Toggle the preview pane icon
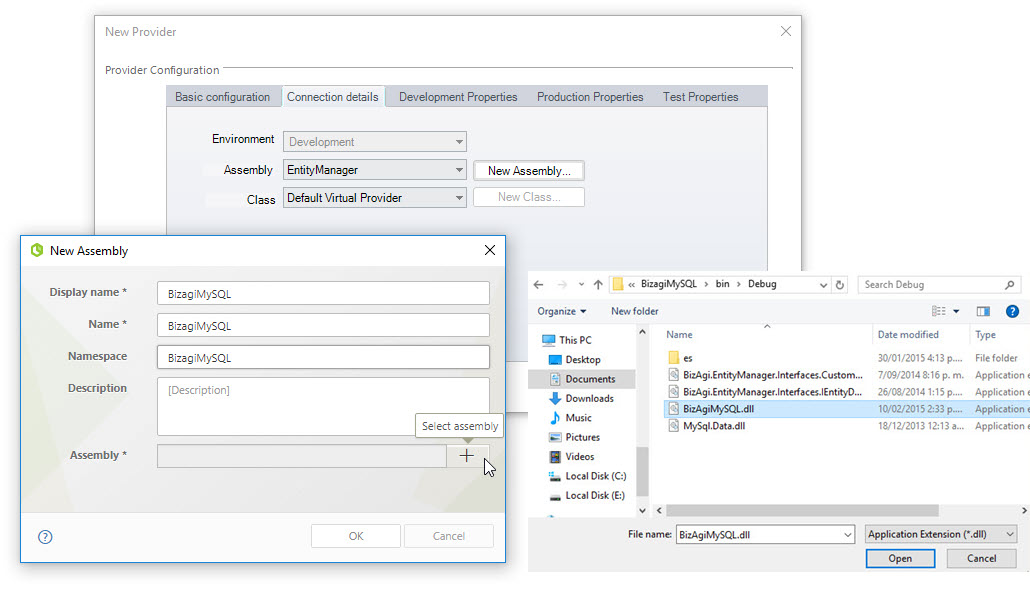 point(983,311)
